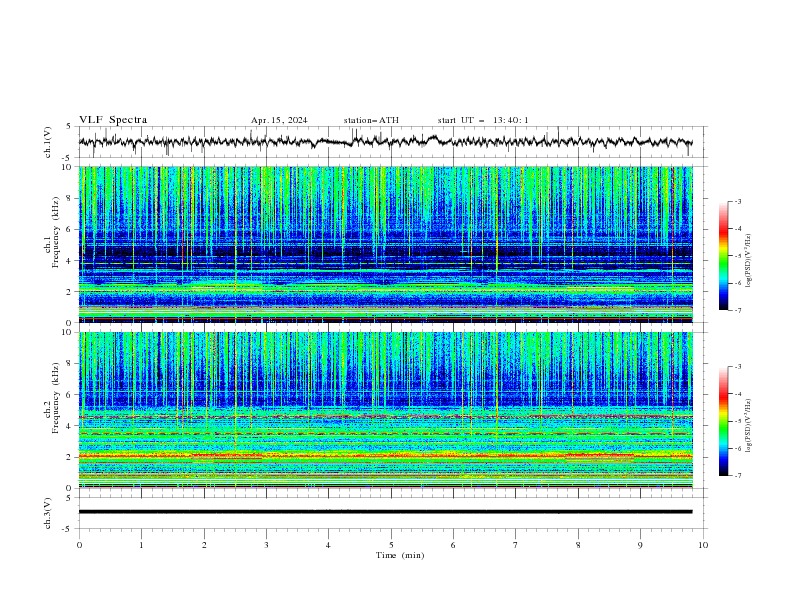792x612 pixels.
Task: Click the ch.1 colorbar 'log(PSD)(V²/Hz)' label
Action: [749, 261]
